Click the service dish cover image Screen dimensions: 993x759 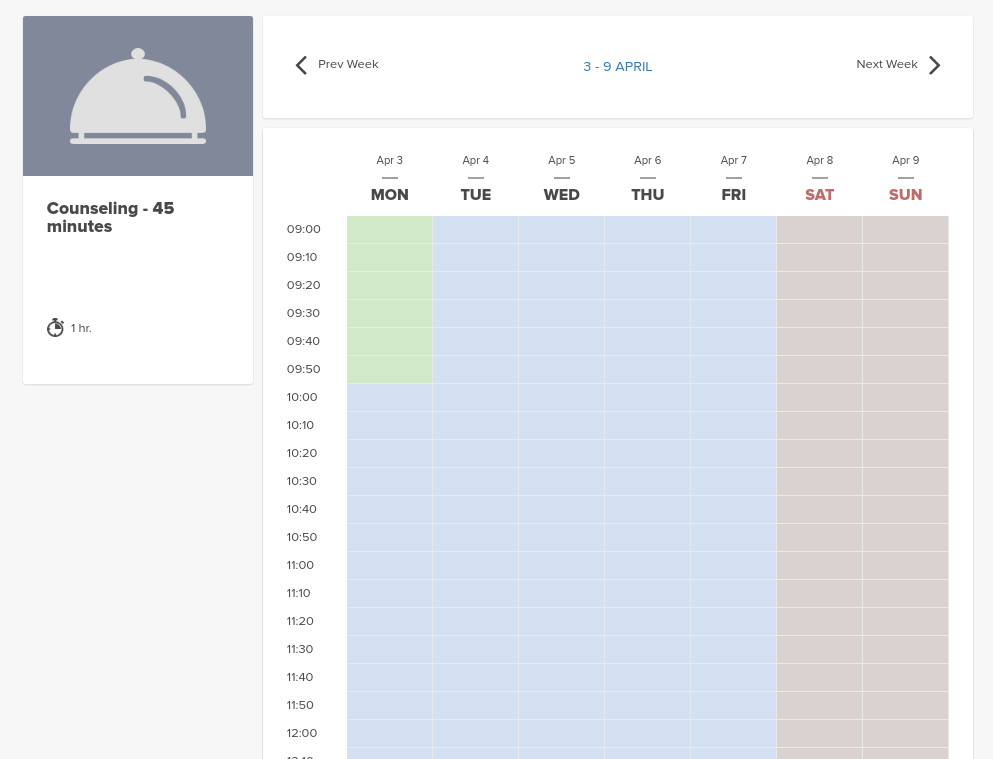138,96
